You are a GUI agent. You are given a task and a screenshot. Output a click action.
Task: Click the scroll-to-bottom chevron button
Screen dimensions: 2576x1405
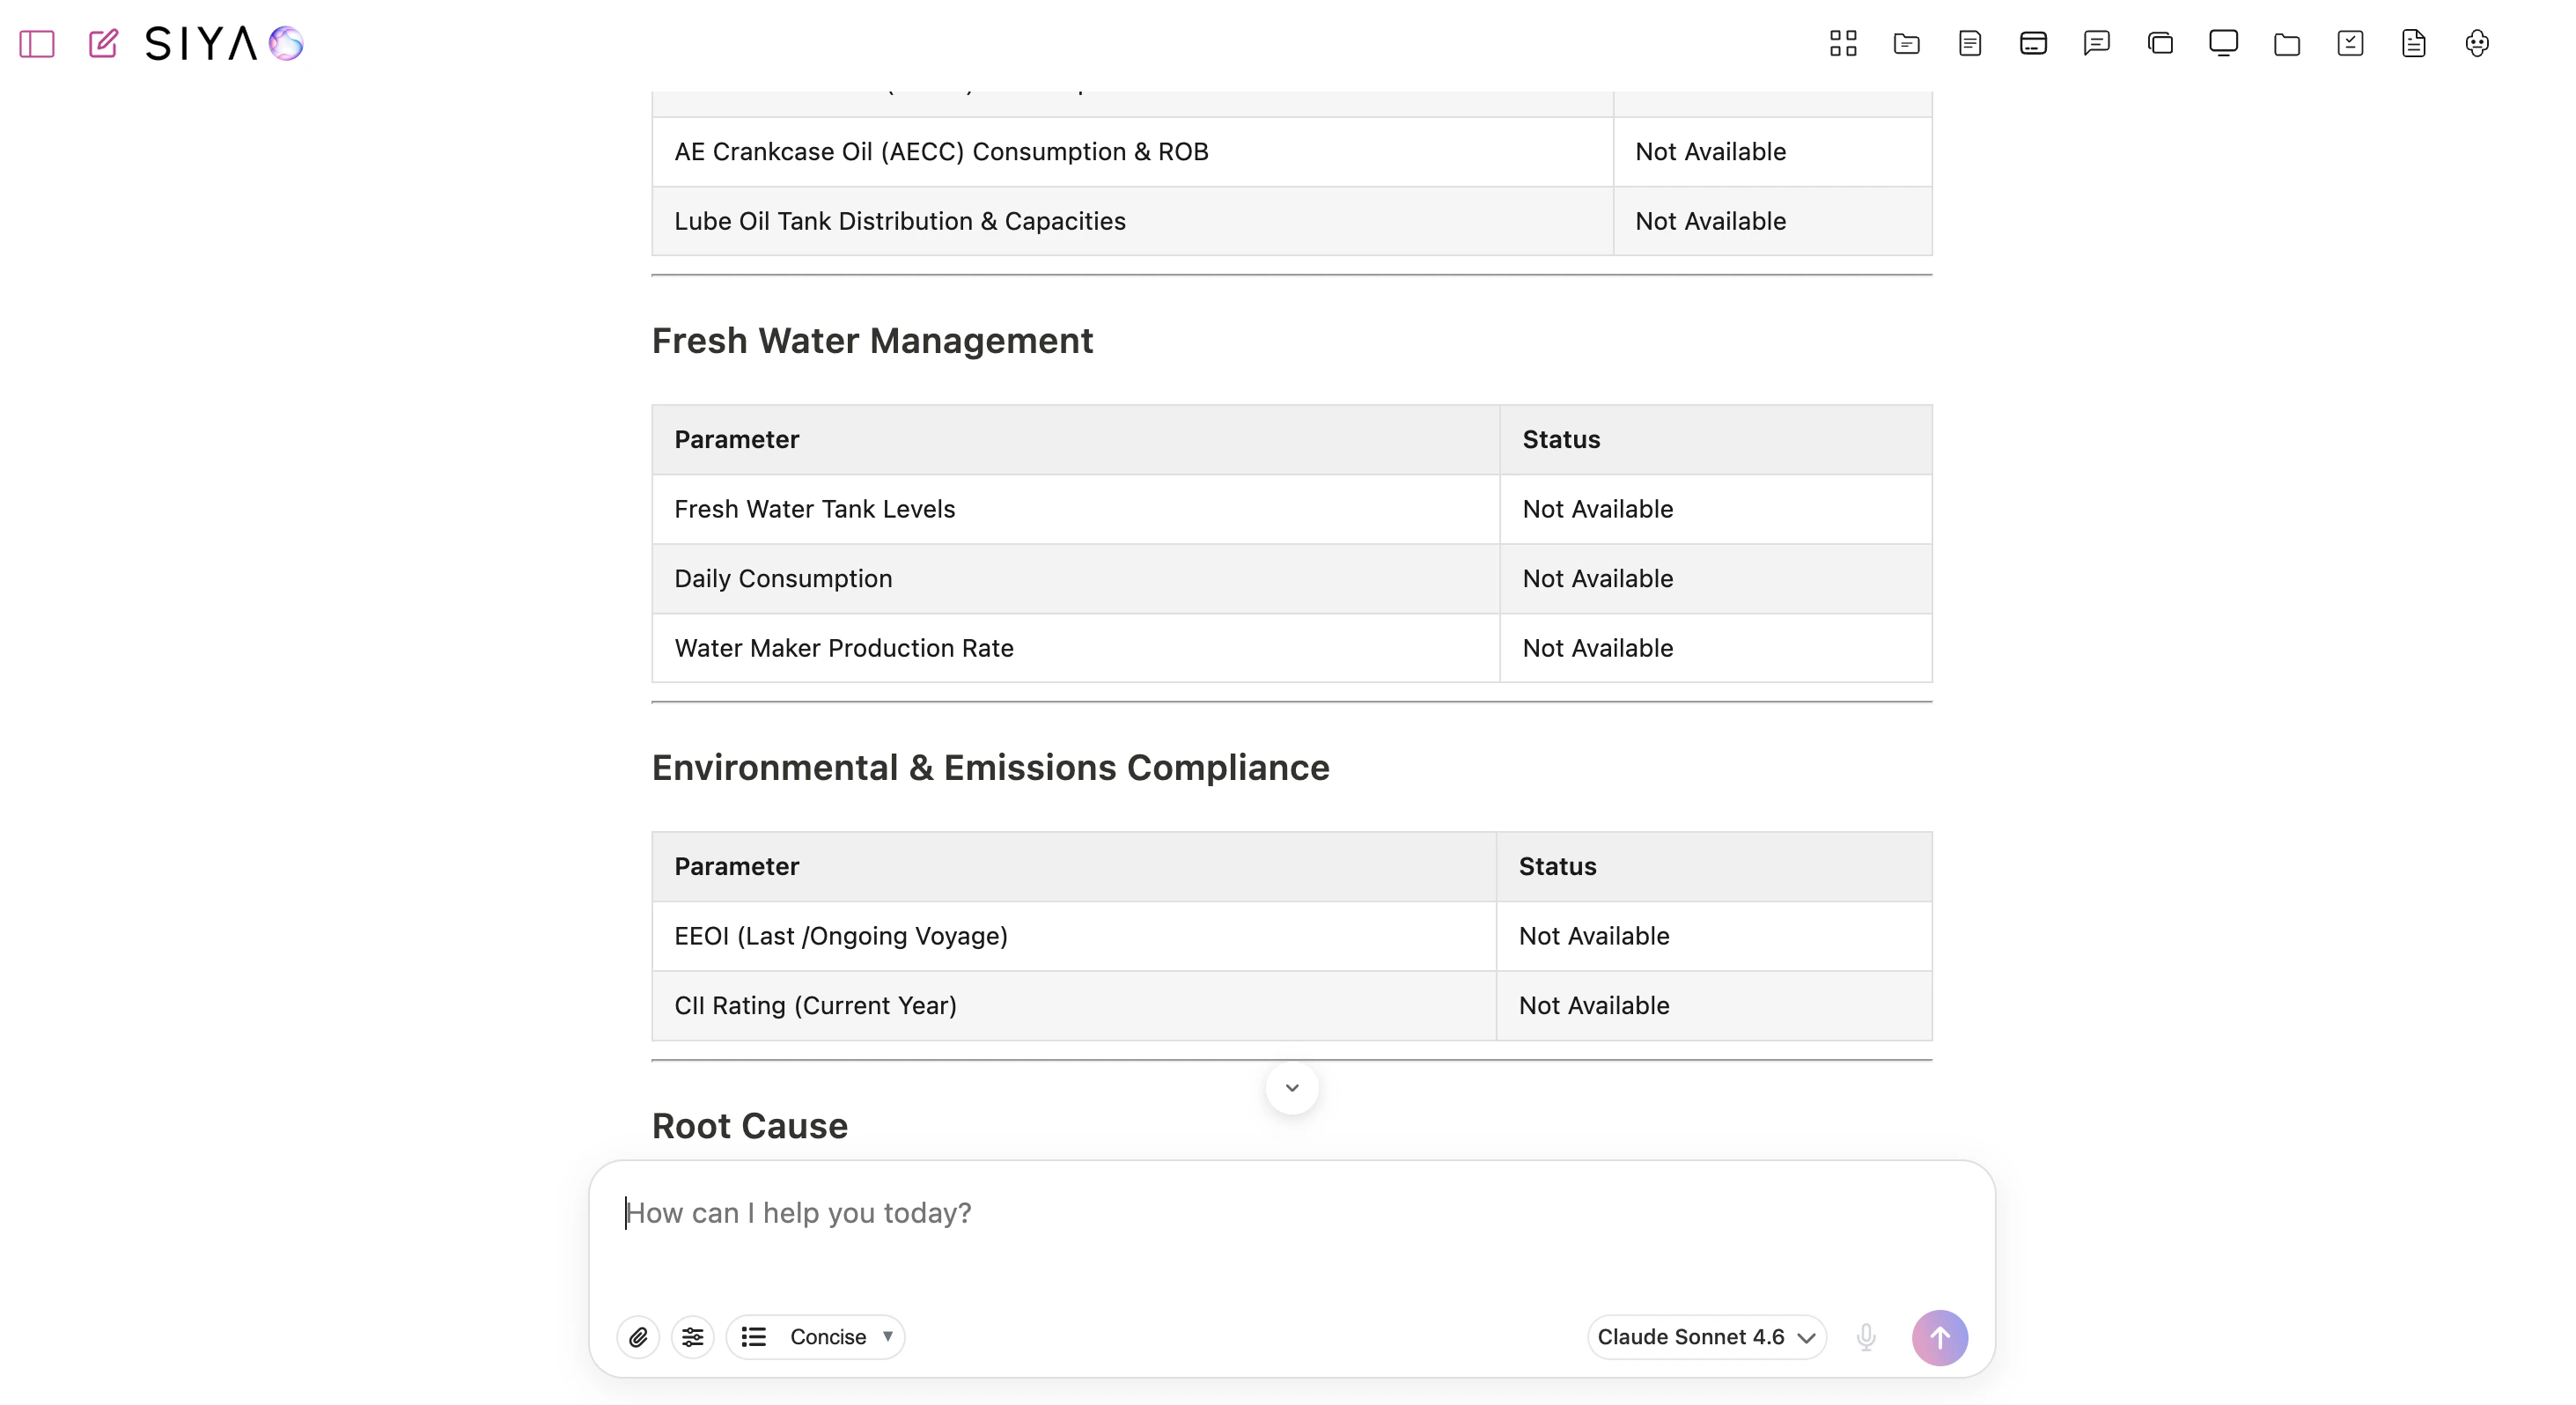click(1291, 1088)
